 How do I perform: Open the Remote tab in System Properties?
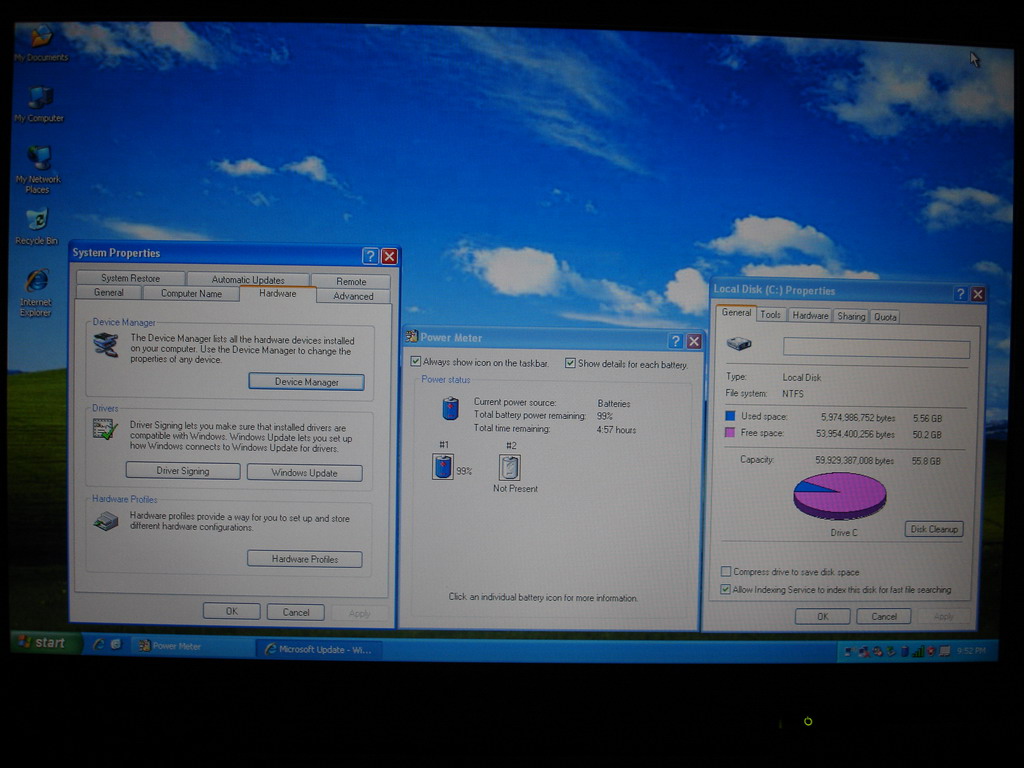[x=351, y=281]
